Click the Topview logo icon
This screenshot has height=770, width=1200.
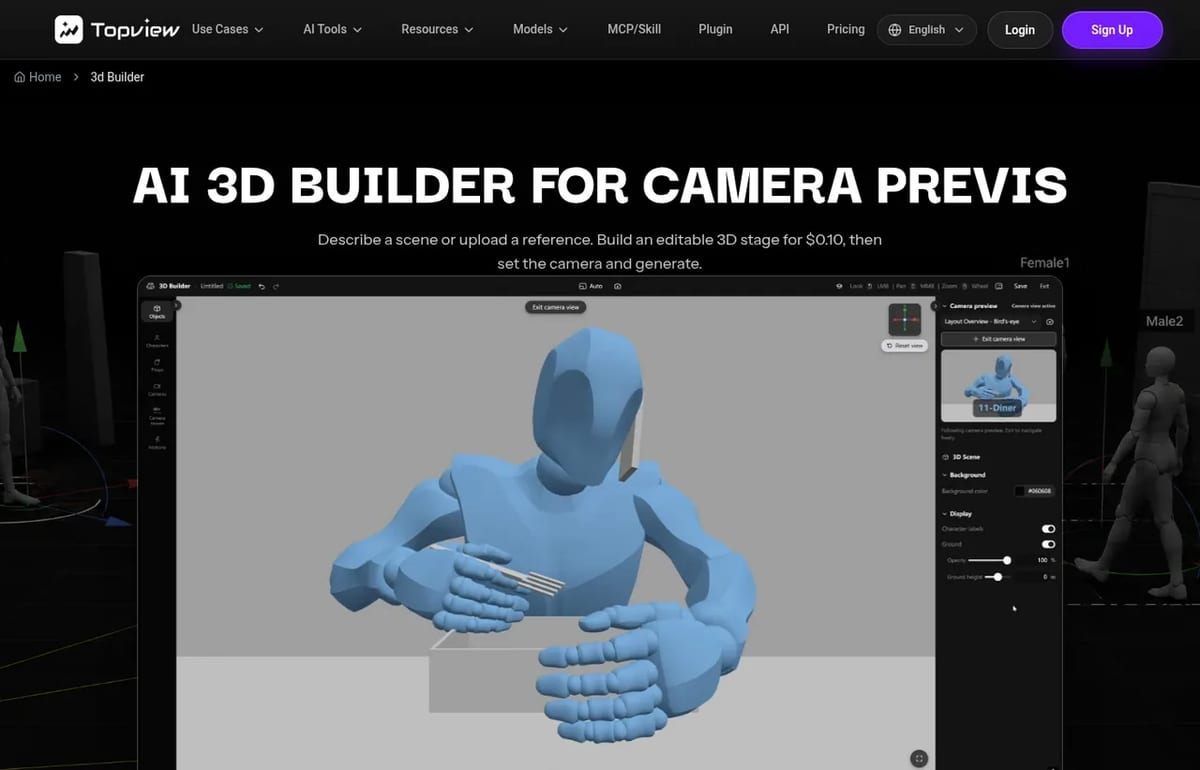pos(69,30)
